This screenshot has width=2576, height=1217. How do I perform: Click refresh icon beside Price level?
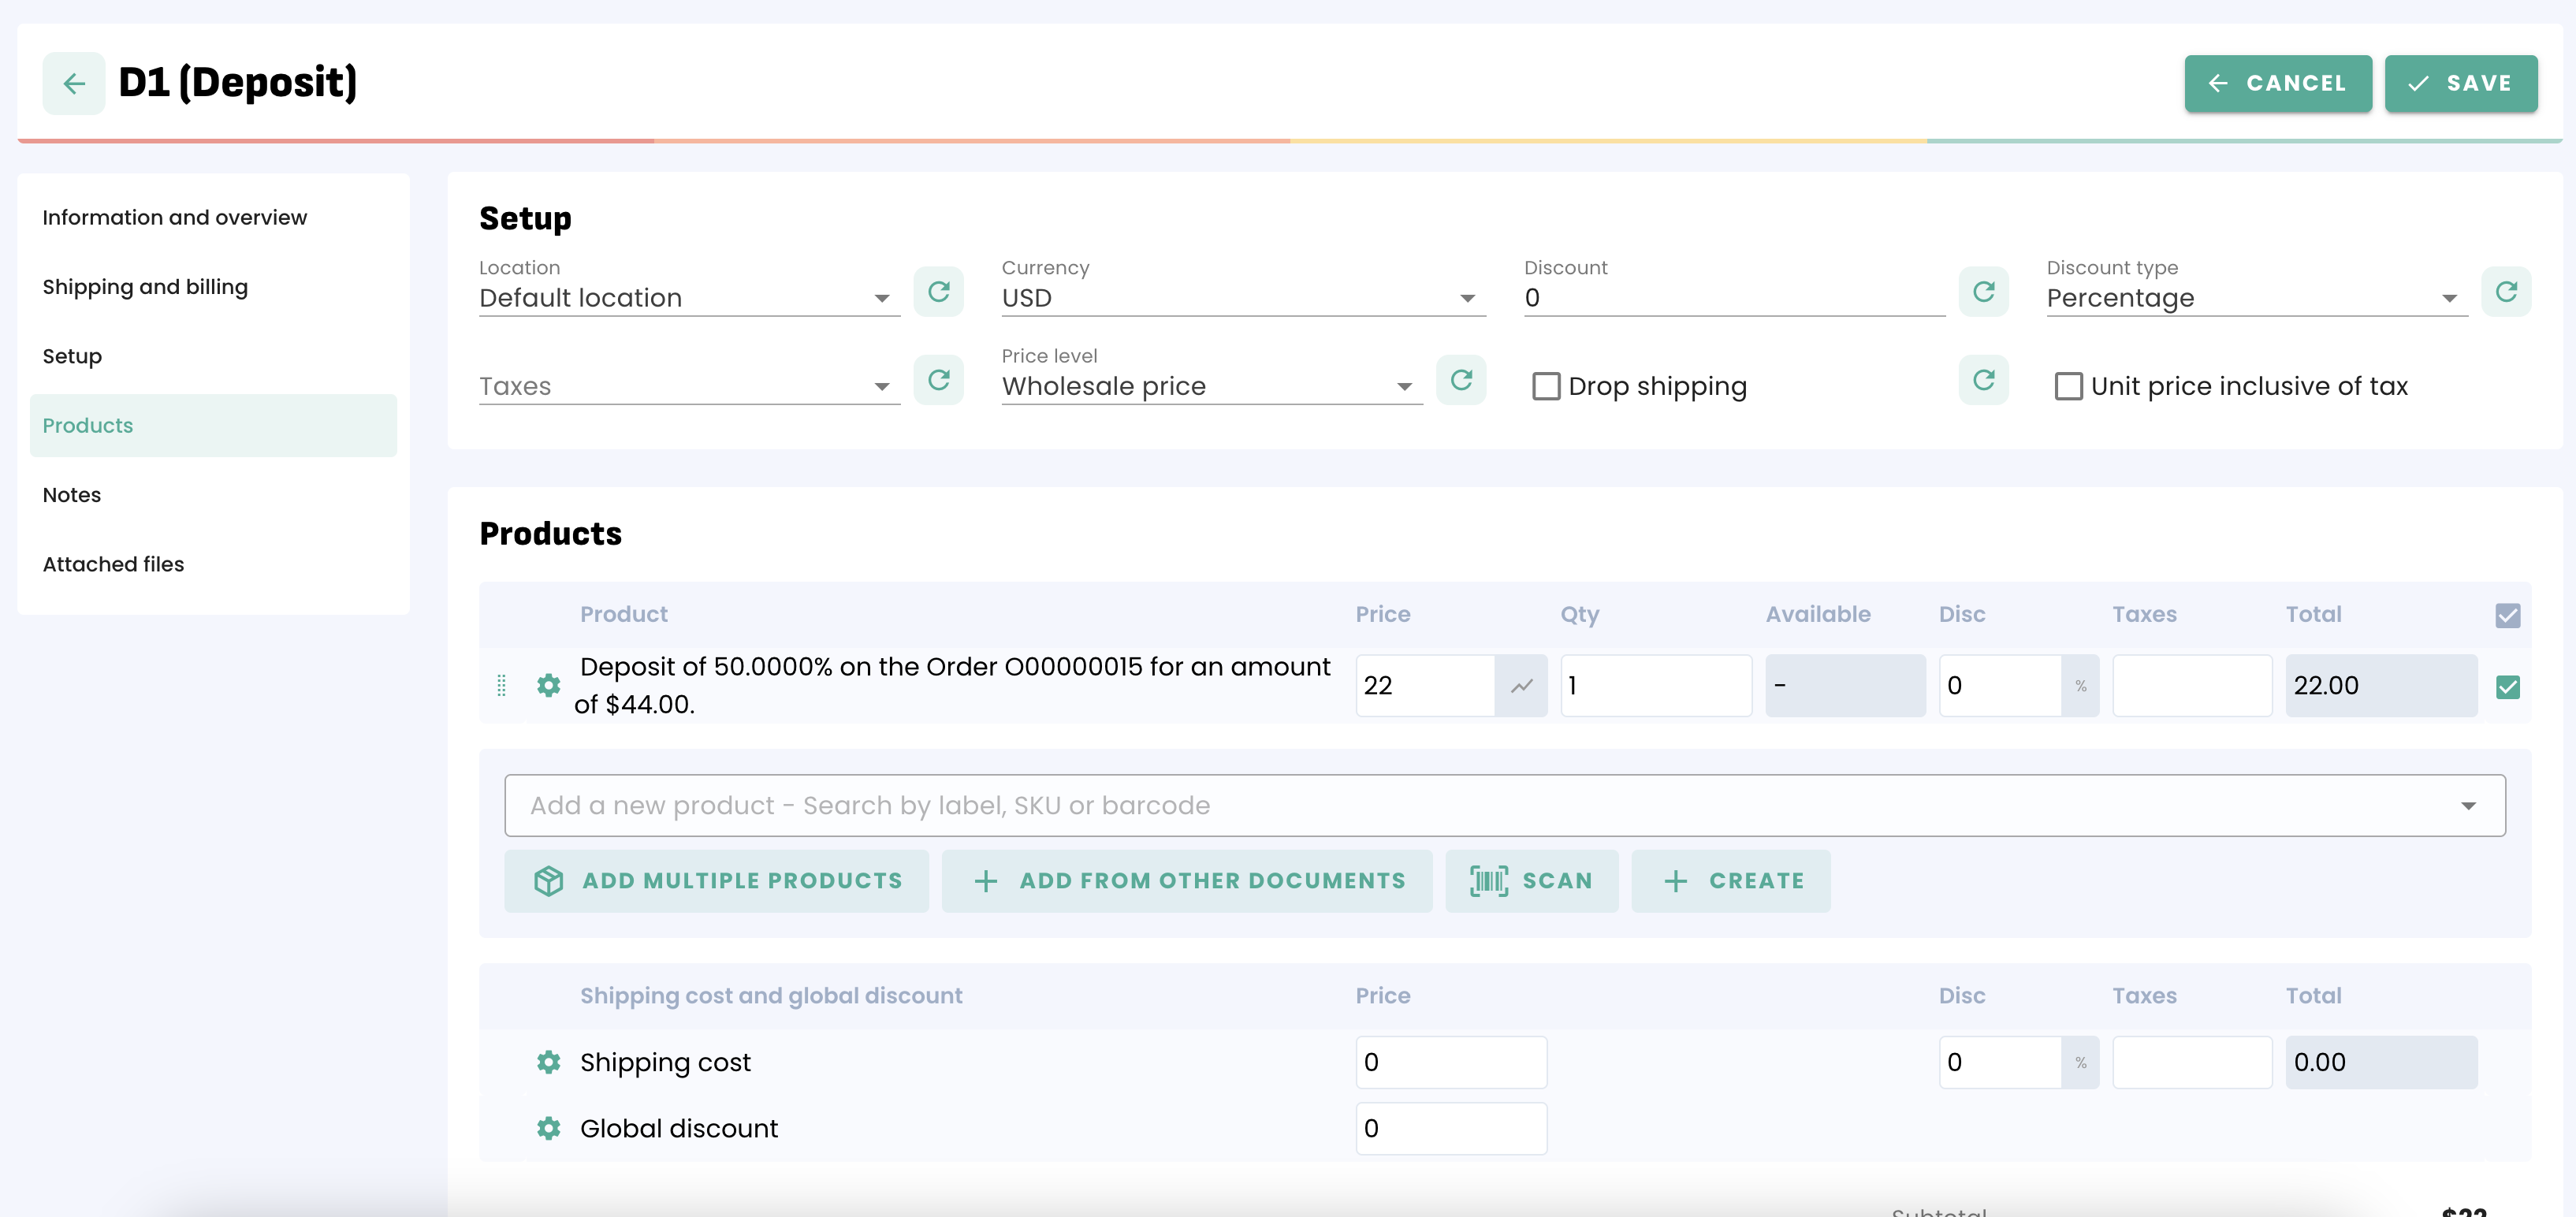coord(1460,380)
